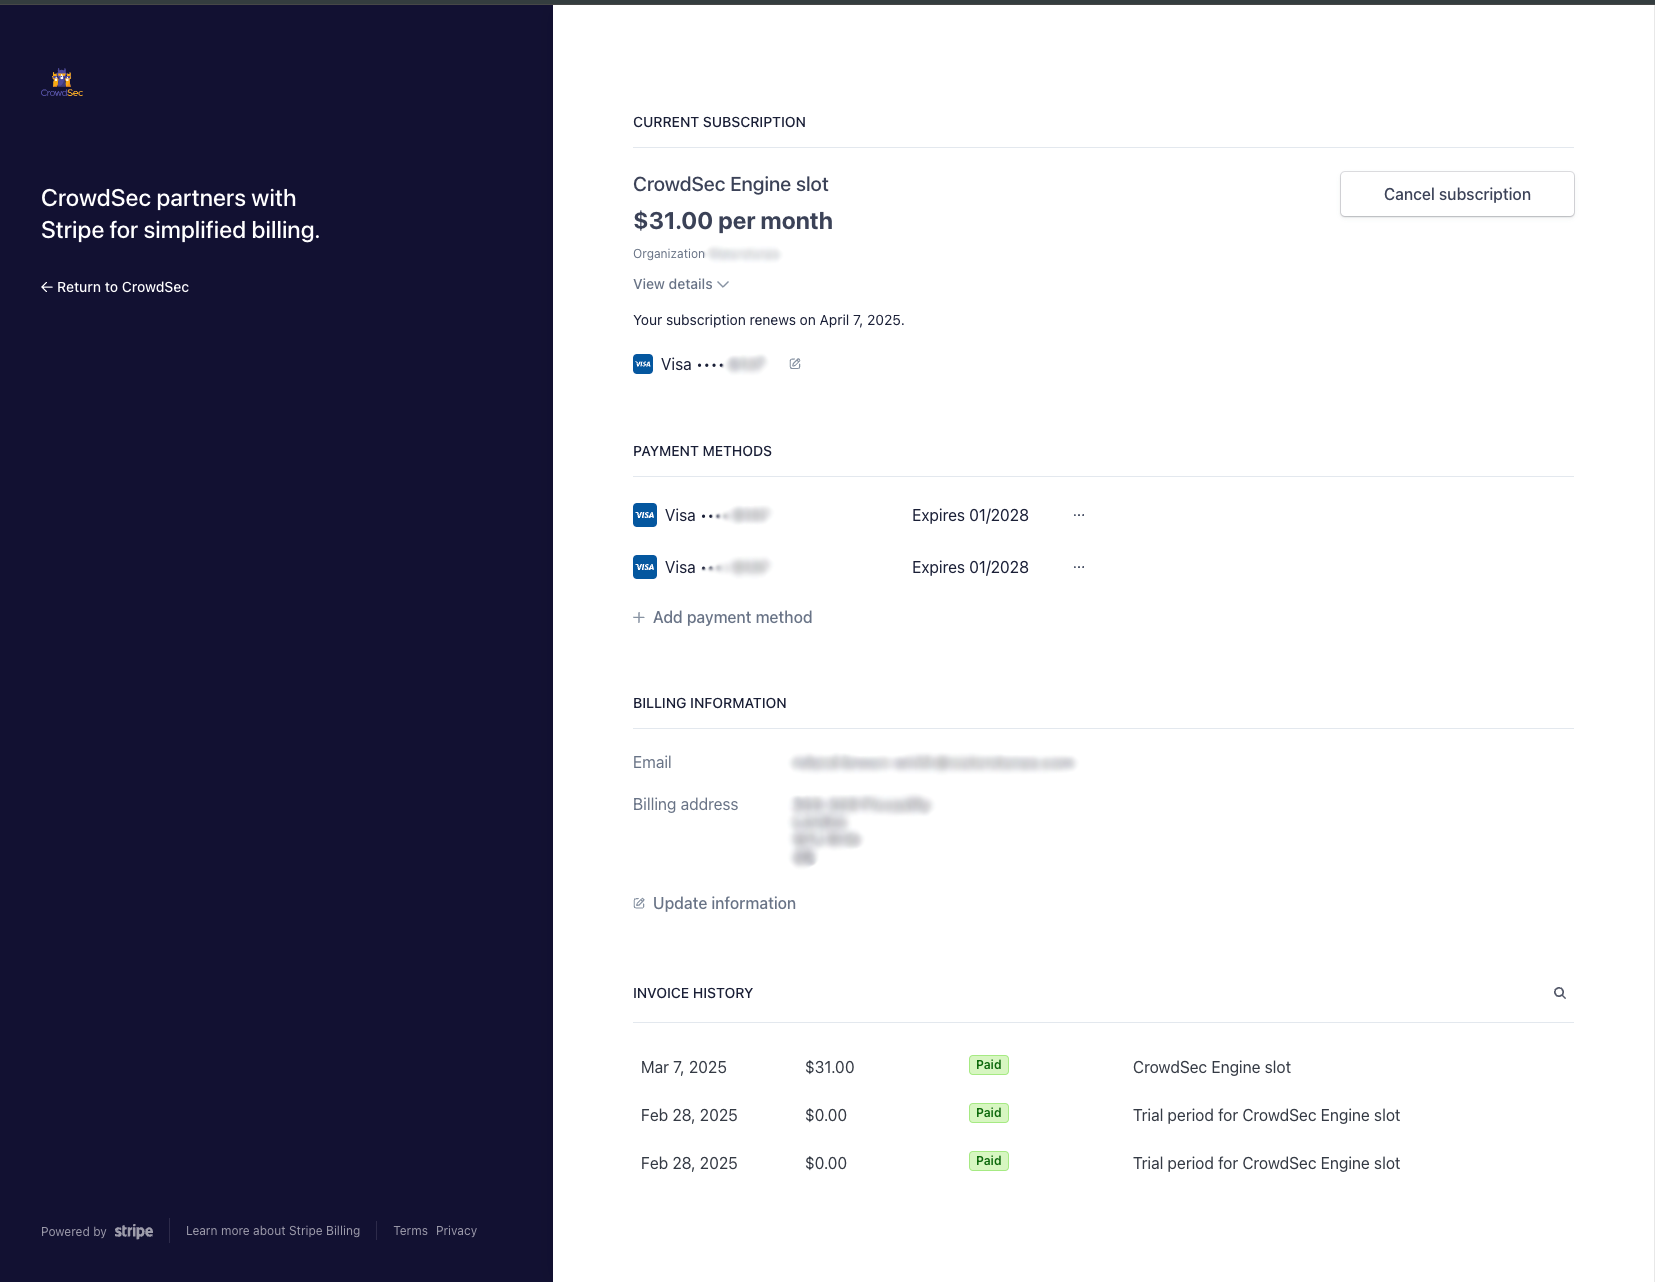Open Learn more about Stripe Billing
The image size is (1655, 1282).
point(273,1231)
